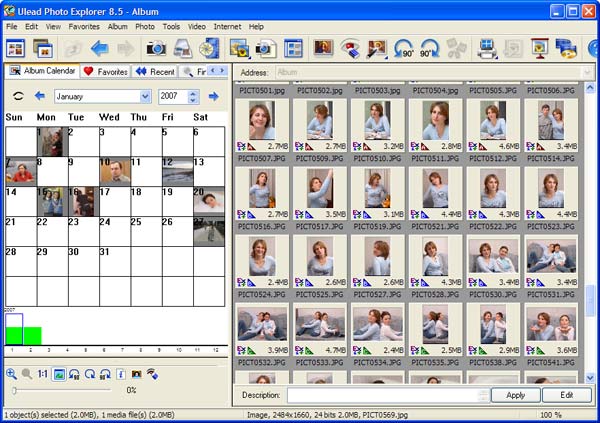This screenshot has height=423, width=600.
Task: Open the Album menu
Action: pos(117,27)
